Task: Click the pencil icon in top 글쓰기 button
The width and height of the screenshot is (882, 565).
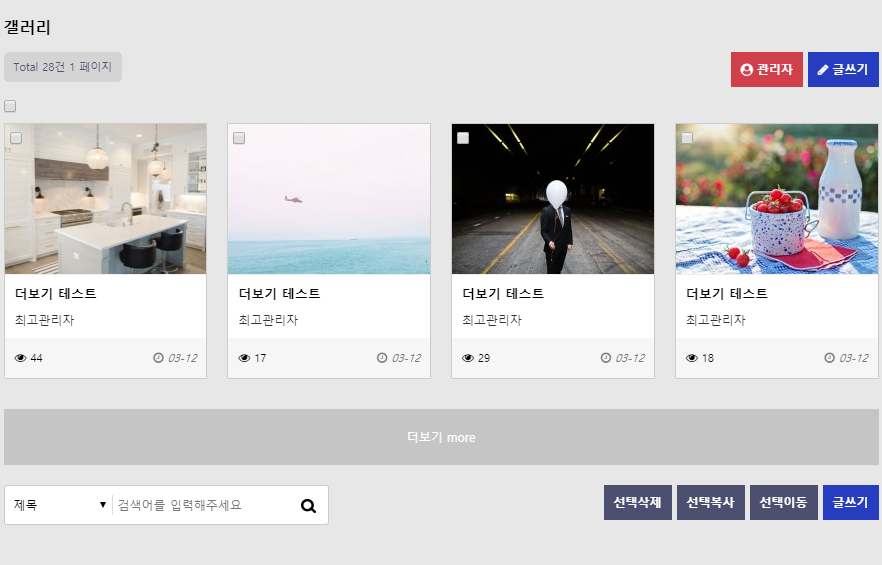Action: coord(823,70)
